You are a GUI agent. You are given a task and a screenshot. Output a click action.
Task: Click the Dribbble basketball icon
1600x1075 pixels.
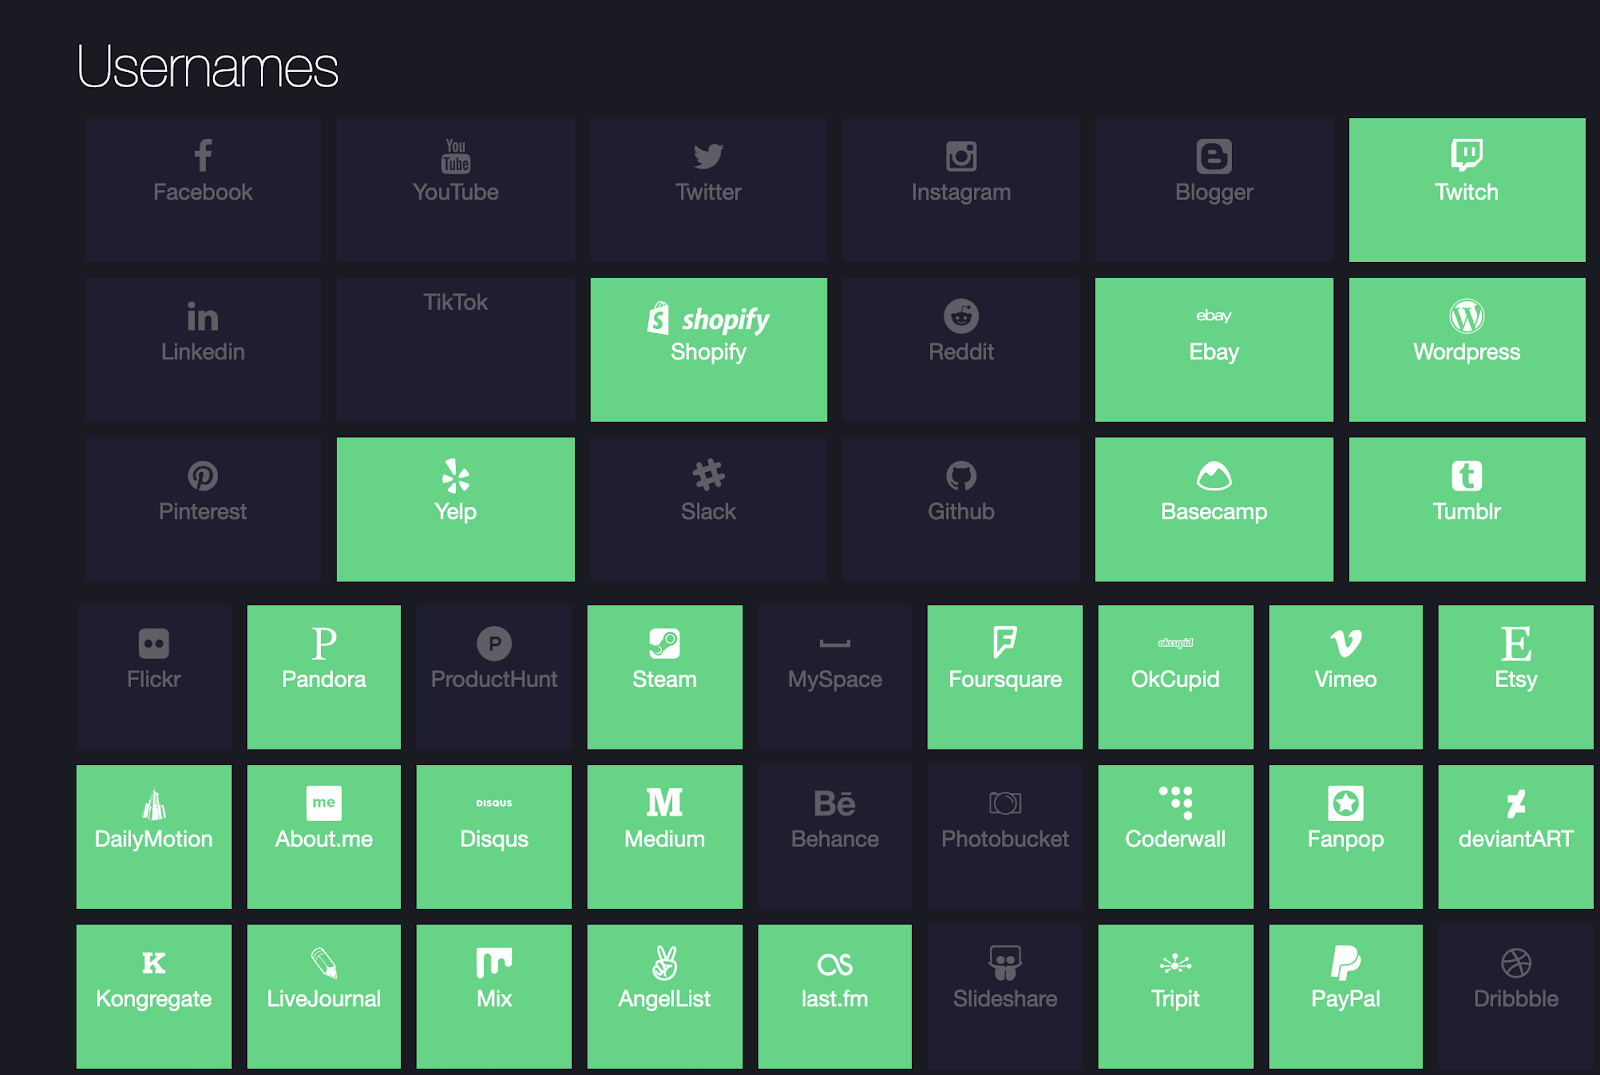1516,963
